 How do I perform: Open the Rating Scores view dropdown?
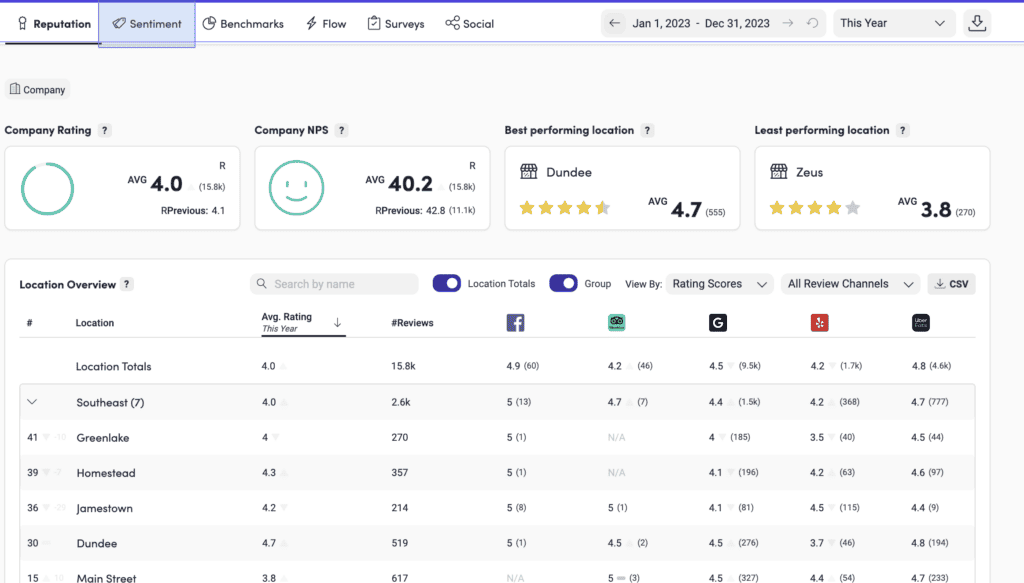point(720,284)
